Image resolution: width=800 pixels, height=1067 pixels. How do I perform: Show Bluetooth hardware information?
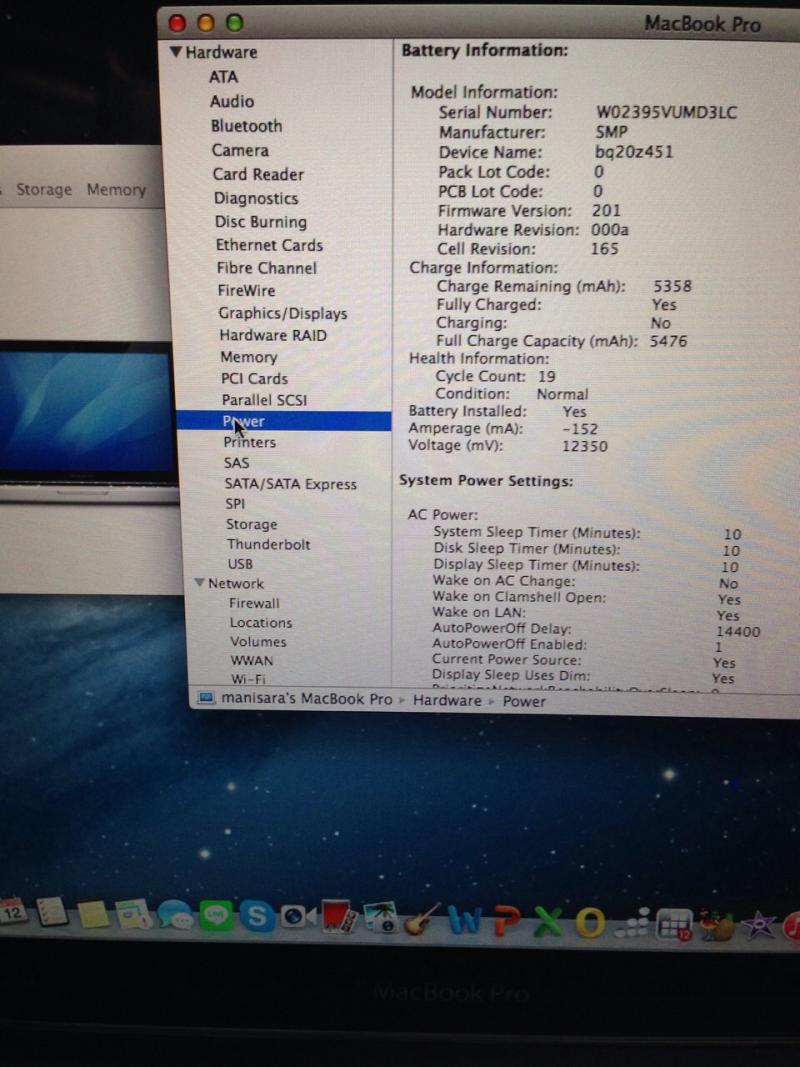[246, 126]
